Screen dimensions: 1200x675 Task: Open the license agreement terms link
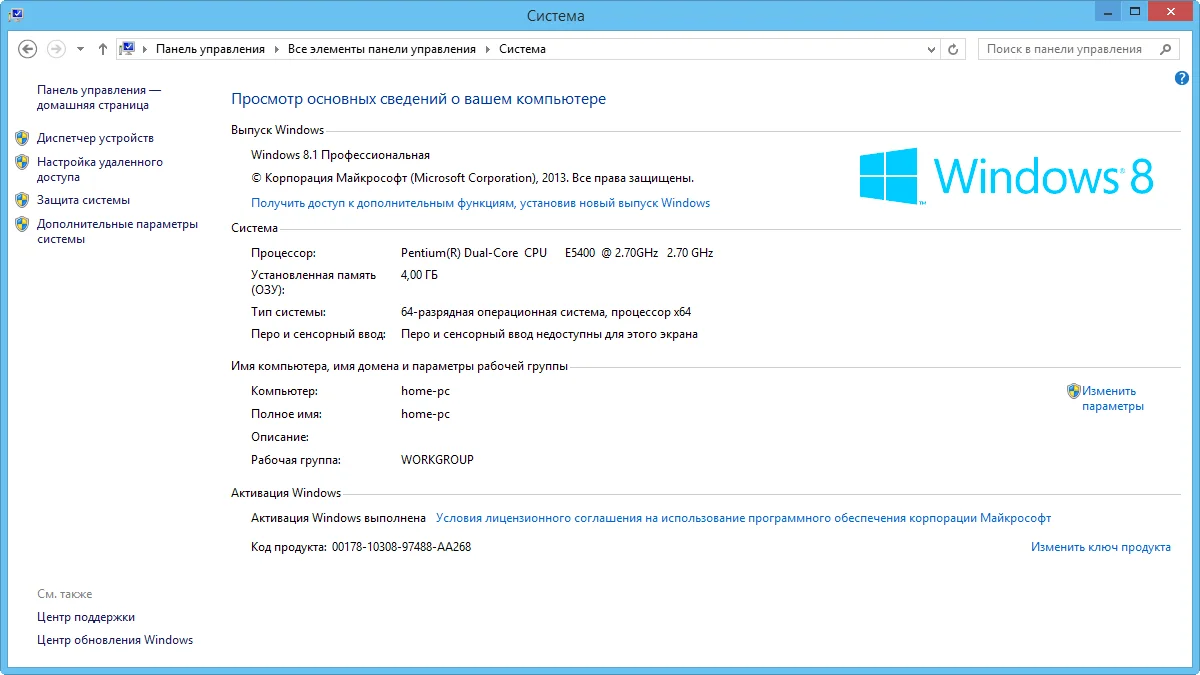743,518
